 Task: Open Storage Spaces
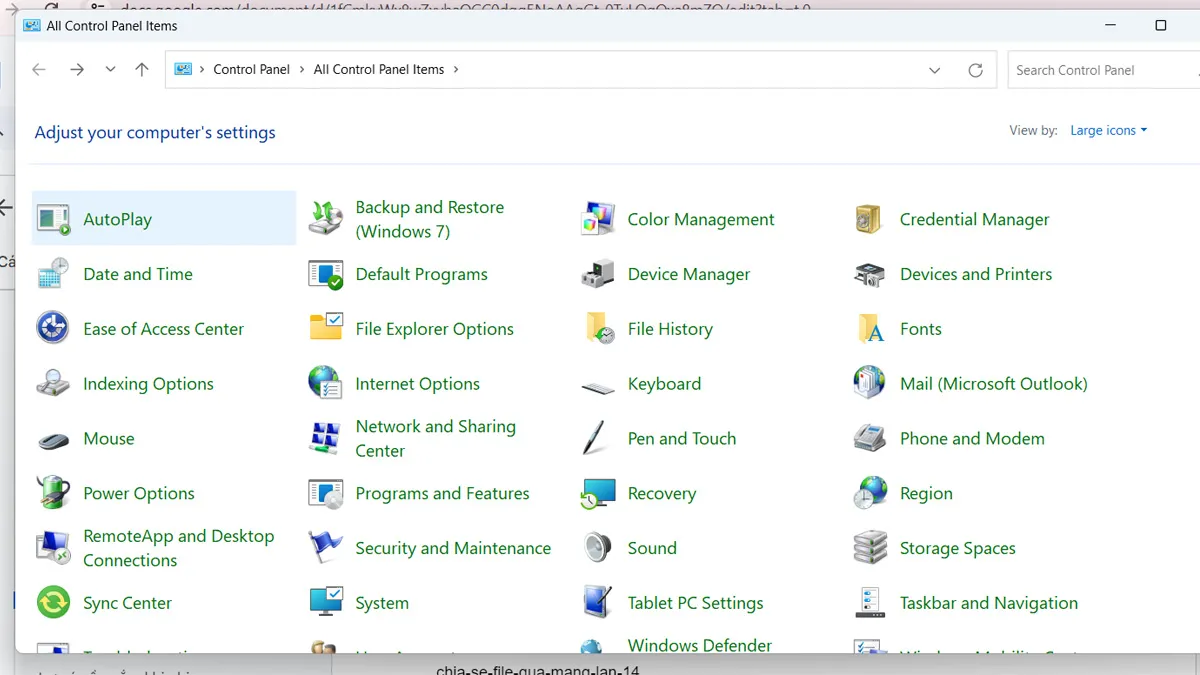coord(959,548)
